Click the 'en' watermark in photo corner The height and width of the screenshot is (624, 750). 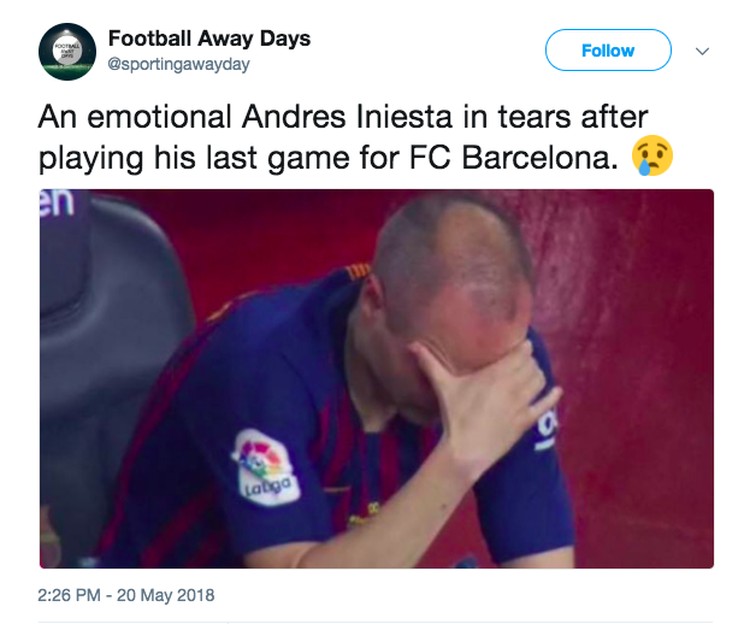(x=57, y=202)
